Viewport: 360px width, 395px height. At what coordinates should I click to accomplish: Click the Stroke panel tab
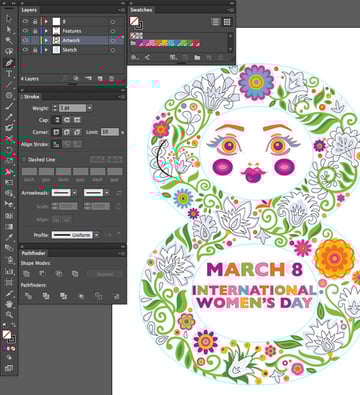(x=31, y=97)
